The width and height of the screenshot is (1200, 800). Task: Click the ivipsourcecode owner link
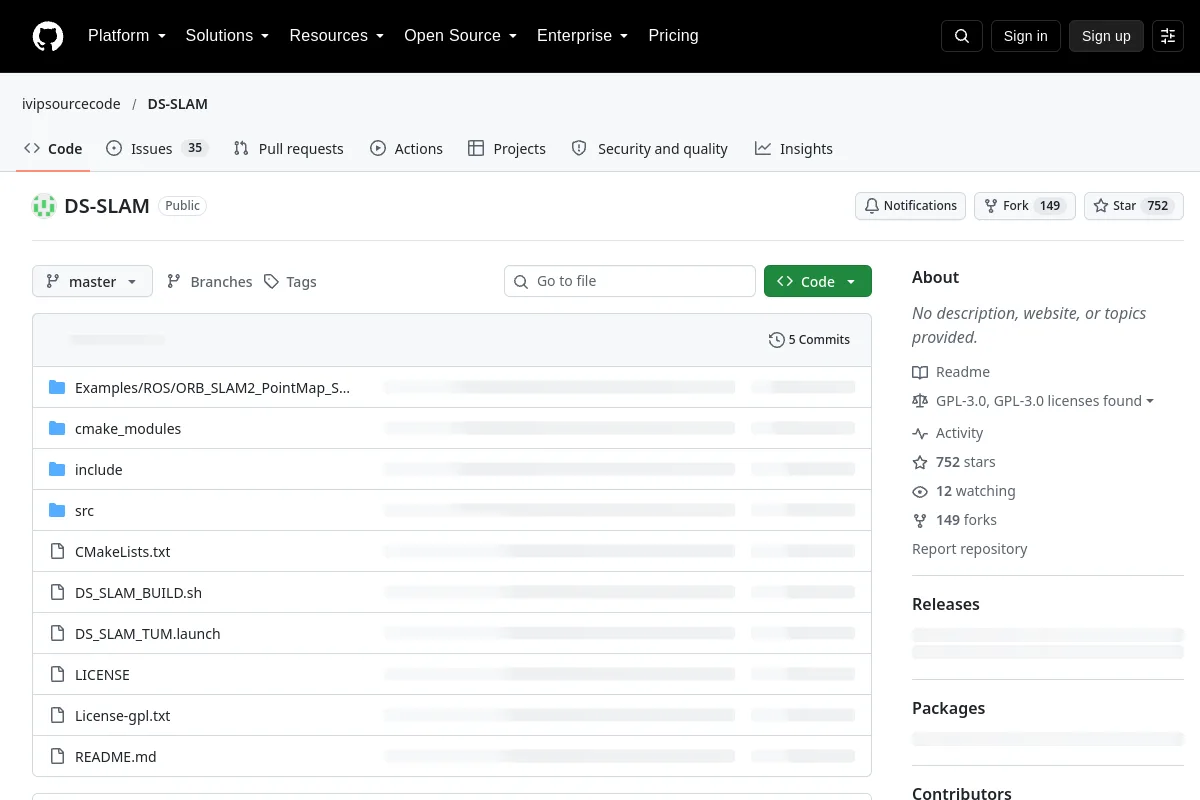click(x=71, y=104)
